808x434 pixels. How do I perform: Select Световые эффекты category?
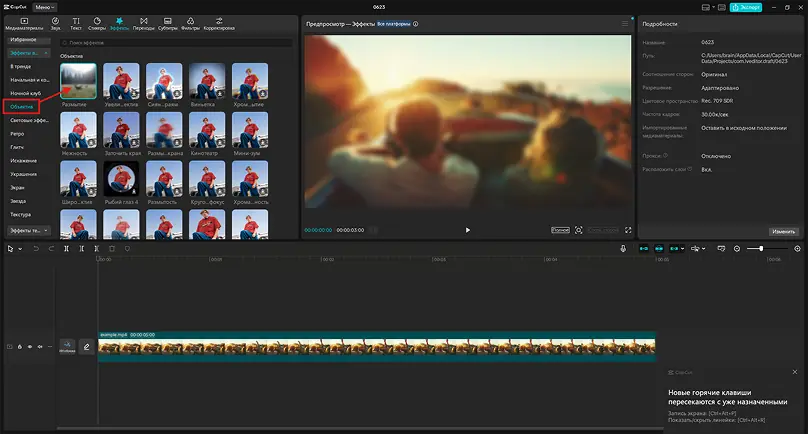pos(29,120)
